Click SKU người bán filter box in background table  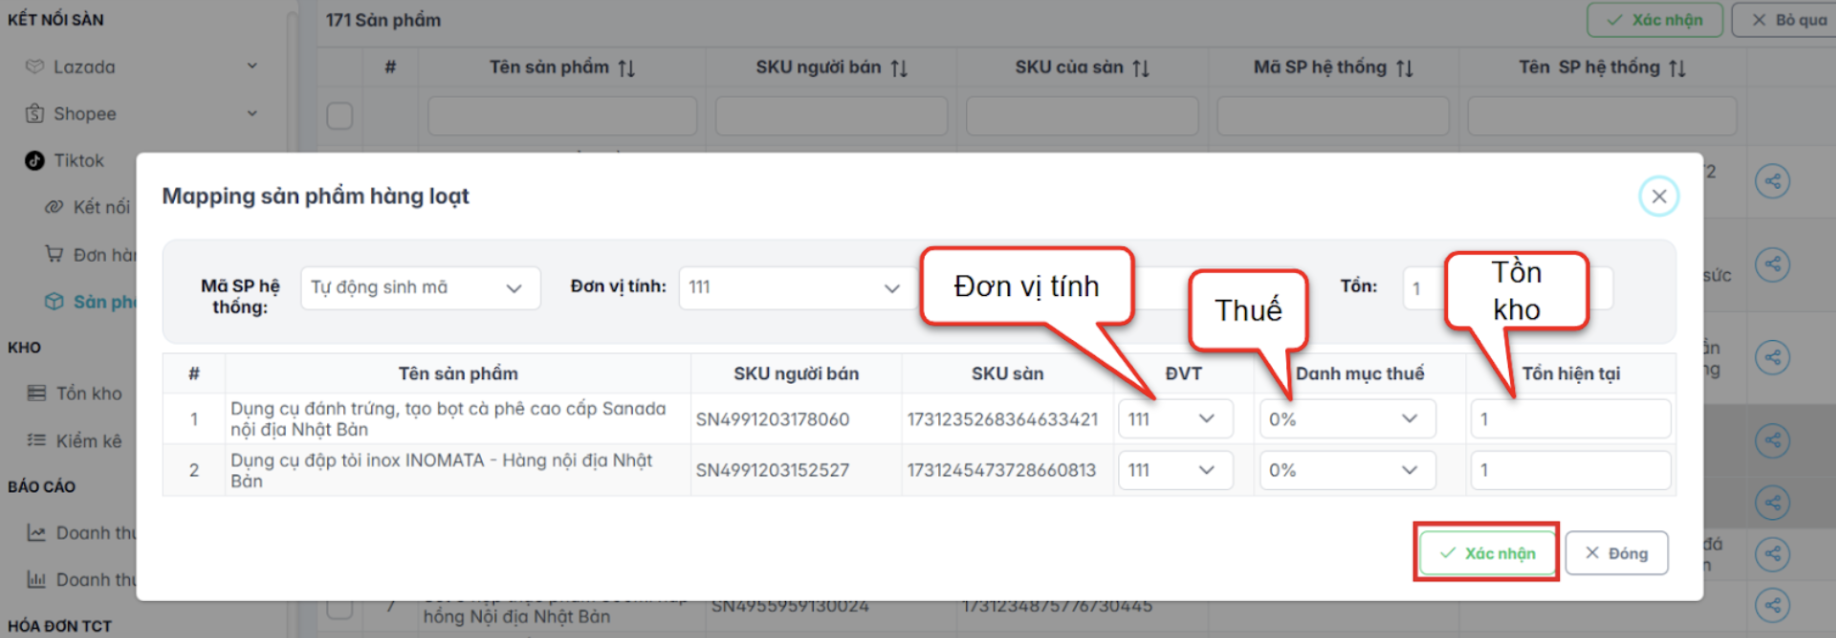831,116
